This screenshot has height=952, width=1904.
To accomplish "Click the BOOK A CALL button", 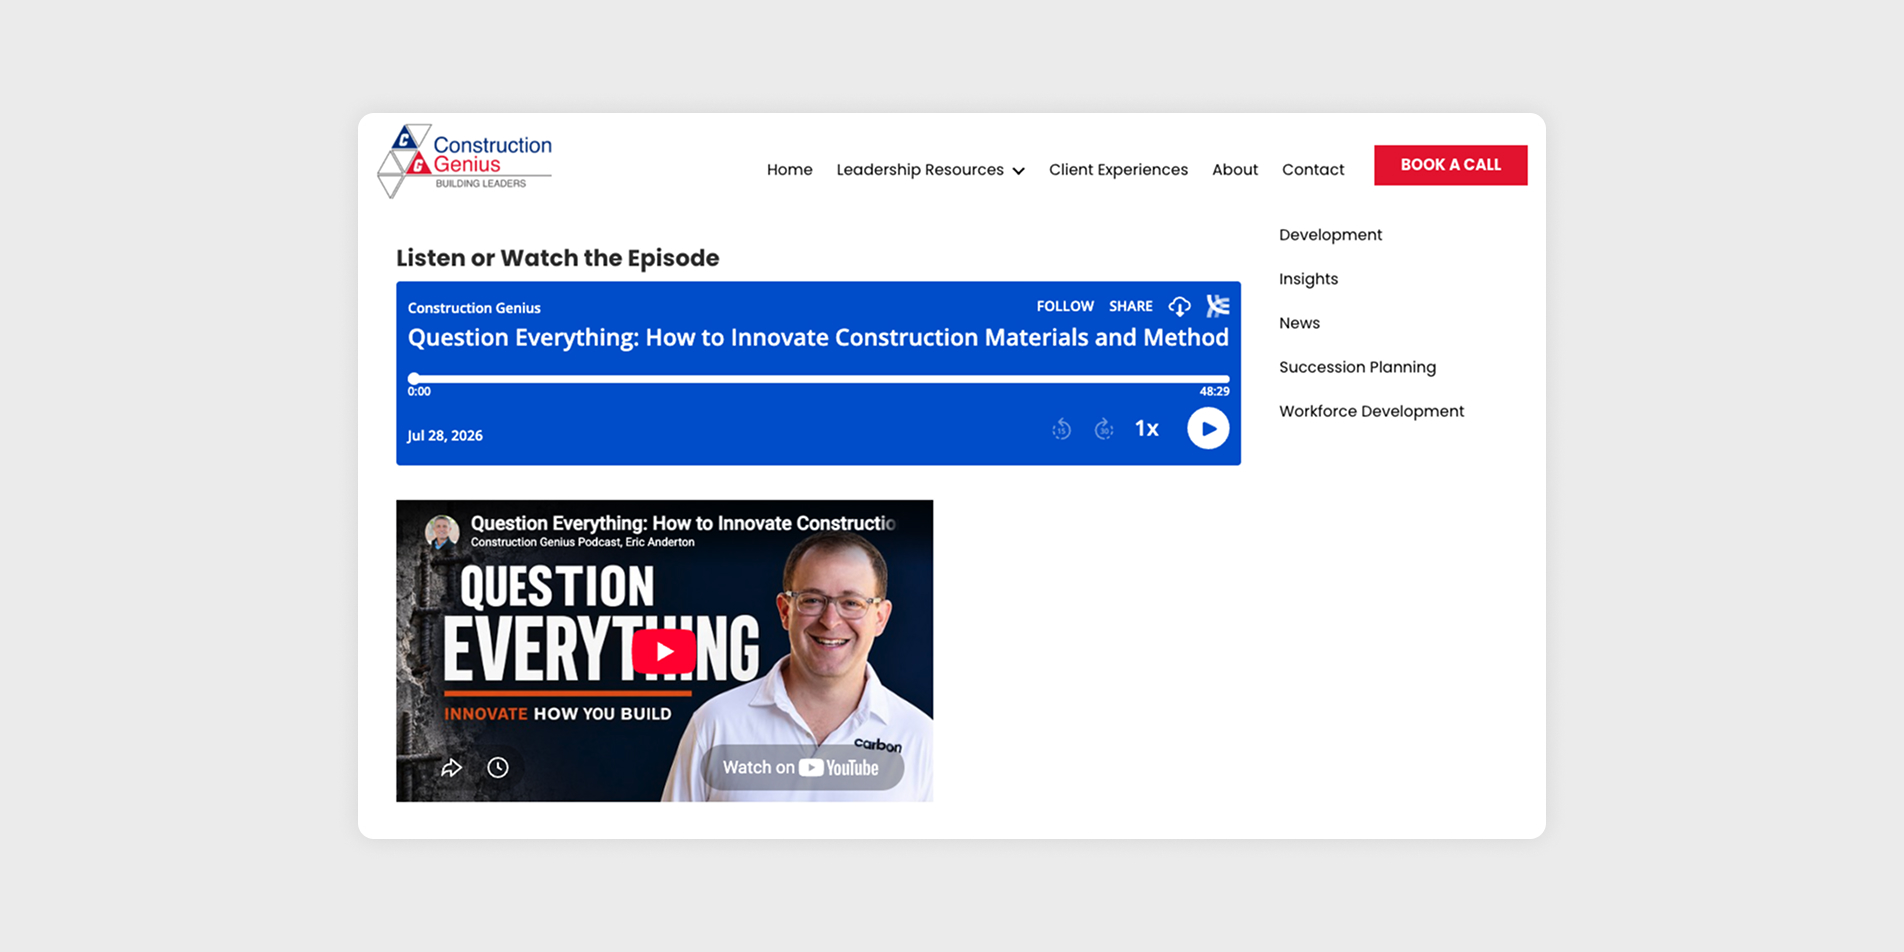I will click(x=1450, y=165).
